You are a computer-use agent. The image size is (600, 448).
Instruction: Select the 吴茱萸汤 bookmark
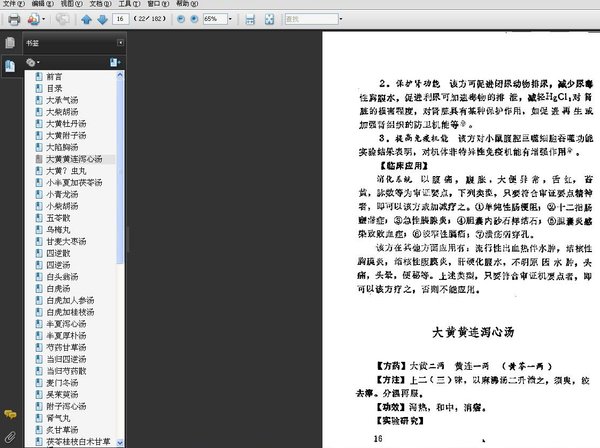[x=62, y=394]
